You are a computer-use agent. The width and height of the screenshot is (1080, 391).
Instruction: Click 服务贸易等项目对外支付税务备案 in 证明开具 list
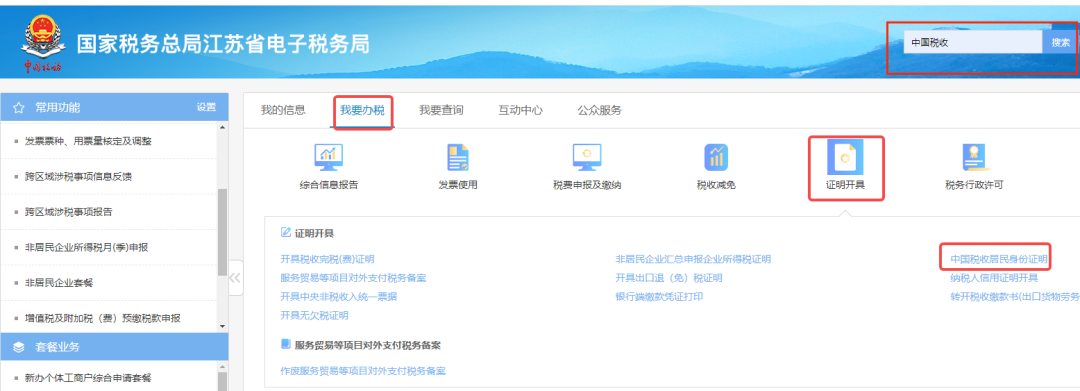click(x=353, y=278)
